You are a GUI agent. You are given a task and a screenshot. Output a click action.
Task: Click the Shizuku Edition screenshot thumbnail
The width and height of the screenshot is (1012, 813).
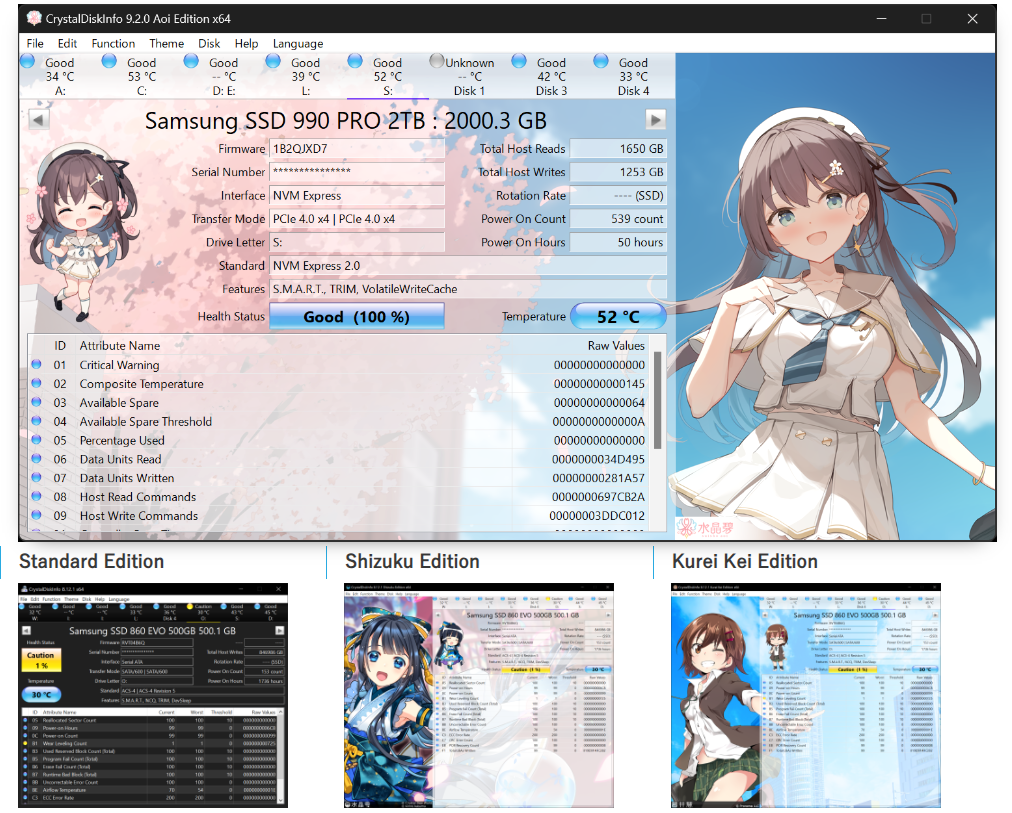(479, 697)
